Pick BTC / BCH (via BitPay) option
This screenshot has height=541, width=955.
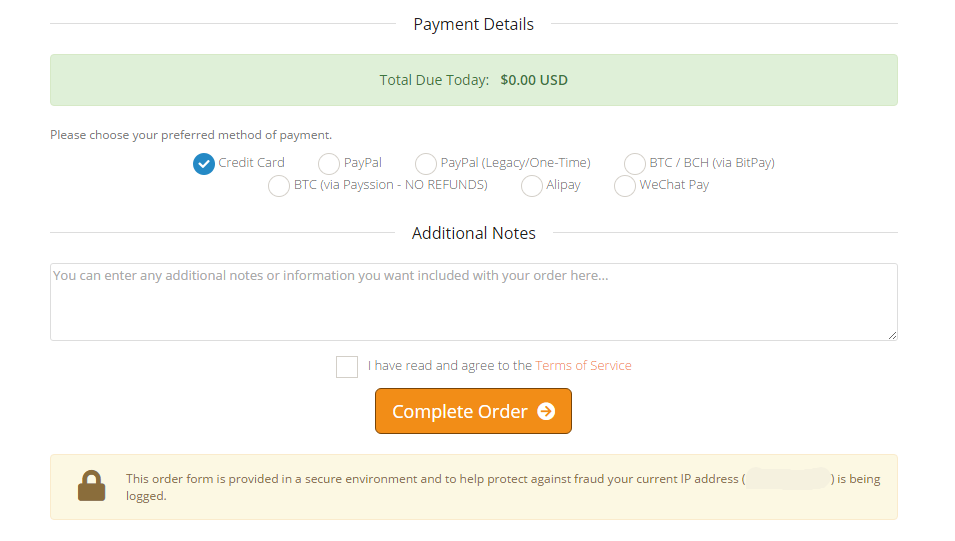point(635,164)
